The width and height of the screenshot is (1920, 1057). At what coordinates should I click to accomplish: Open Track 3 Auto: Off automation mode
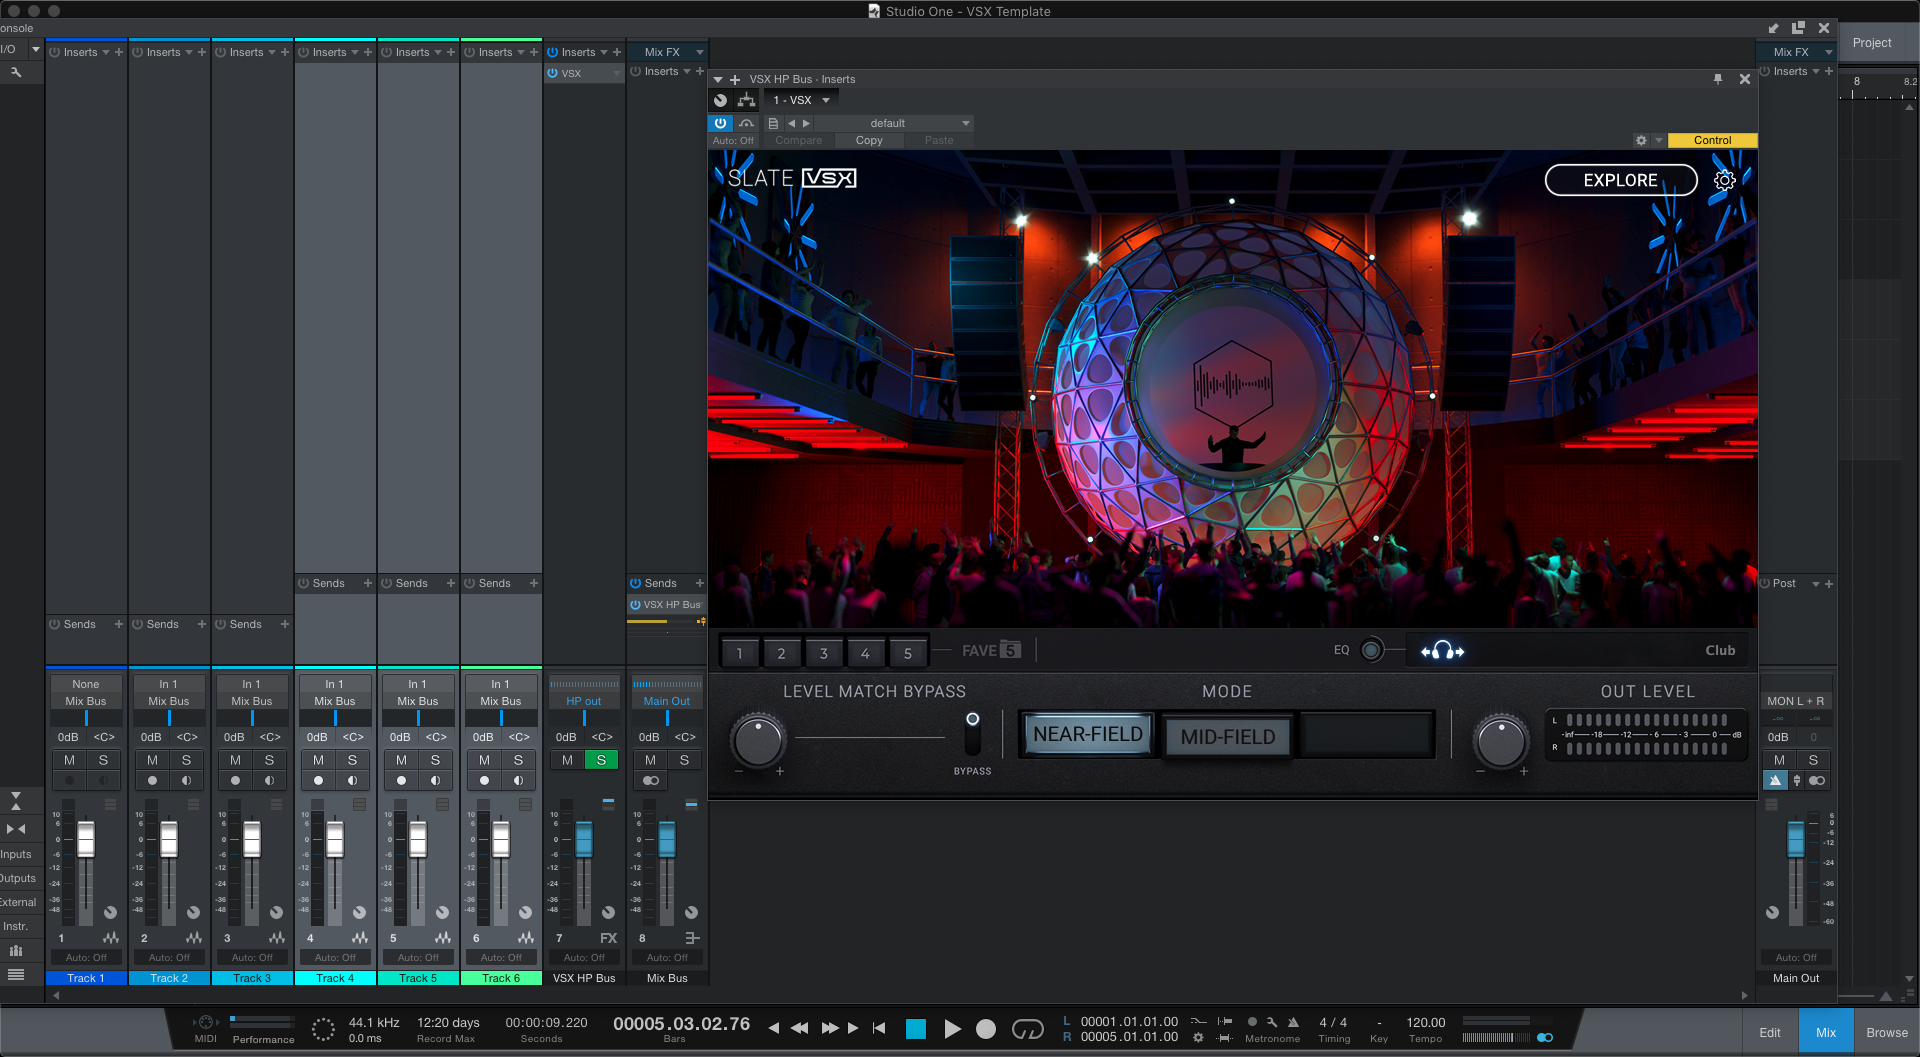252,957
